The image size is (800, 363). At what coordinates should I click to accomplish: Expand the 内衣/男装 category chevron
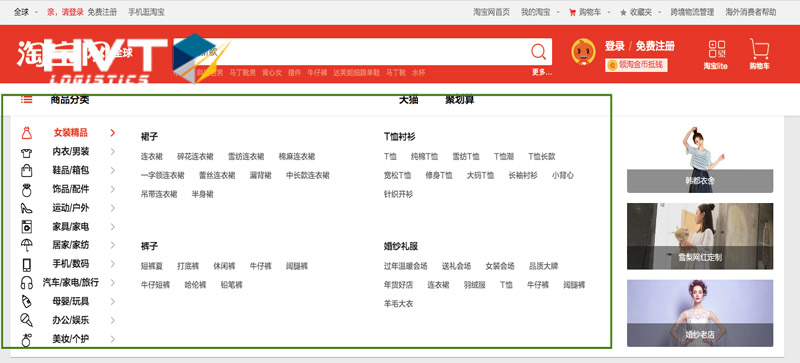coord(113,152)
